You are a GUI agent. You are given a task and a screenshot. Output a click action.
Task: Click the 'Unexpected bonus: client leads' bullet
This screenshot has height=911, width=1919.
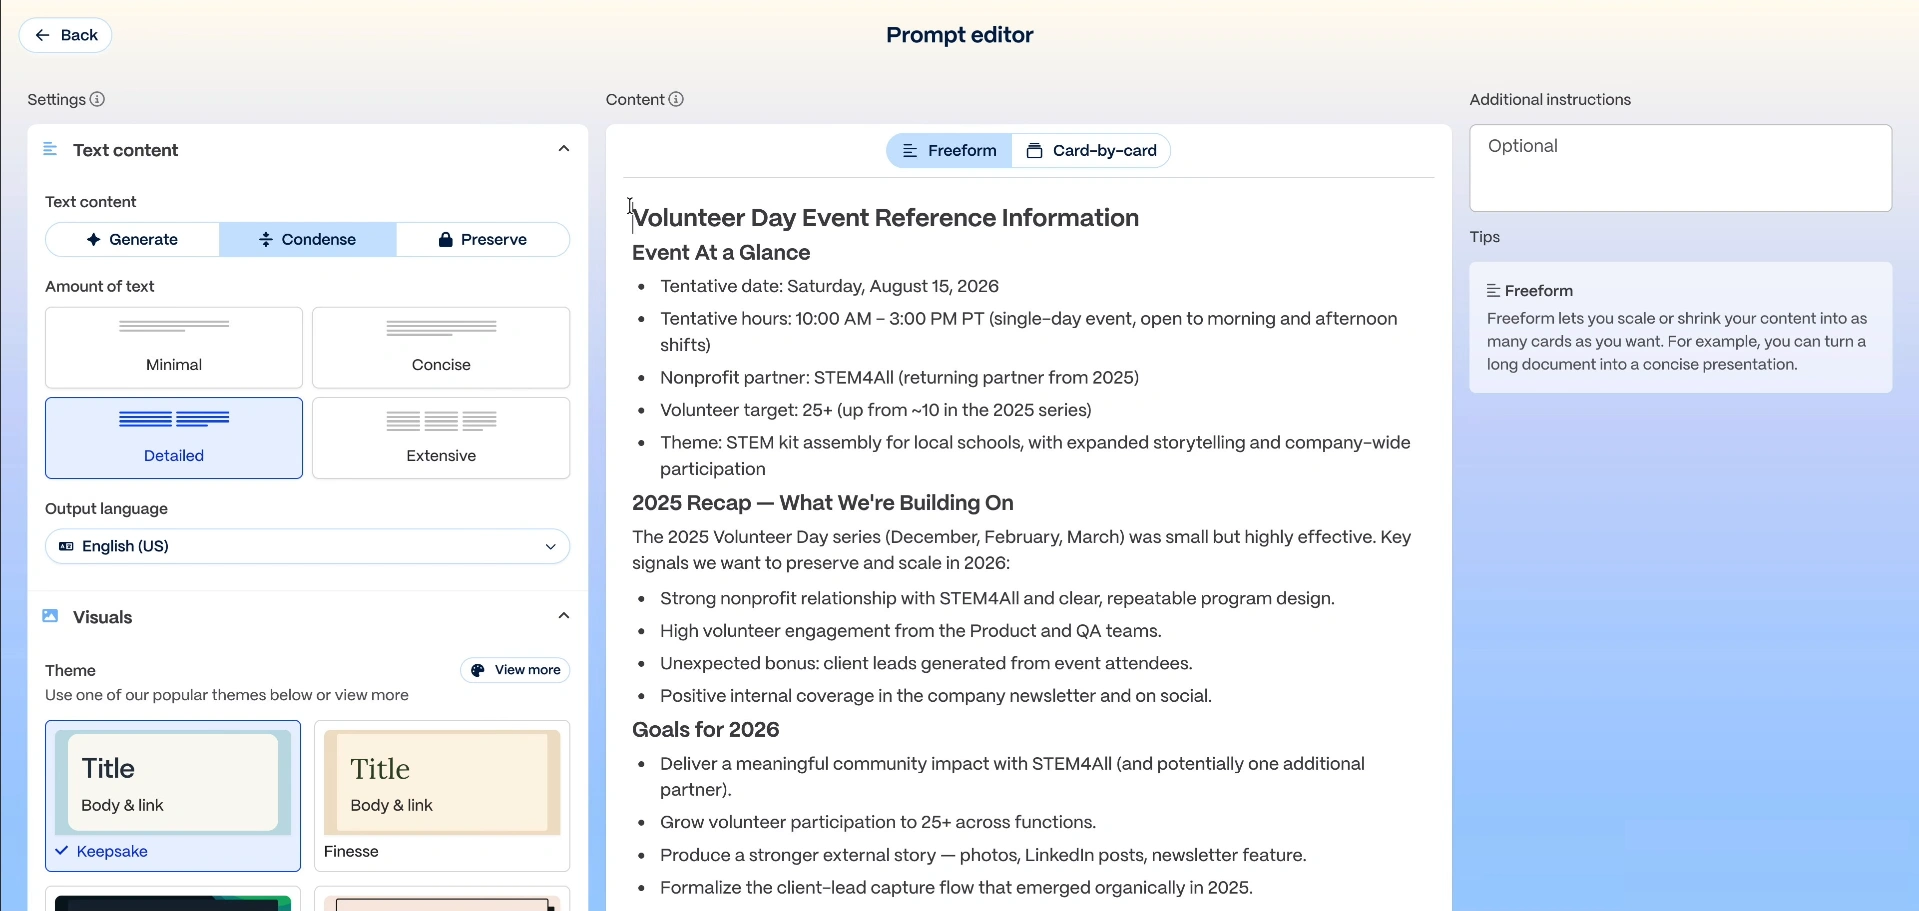coord(926,664)
